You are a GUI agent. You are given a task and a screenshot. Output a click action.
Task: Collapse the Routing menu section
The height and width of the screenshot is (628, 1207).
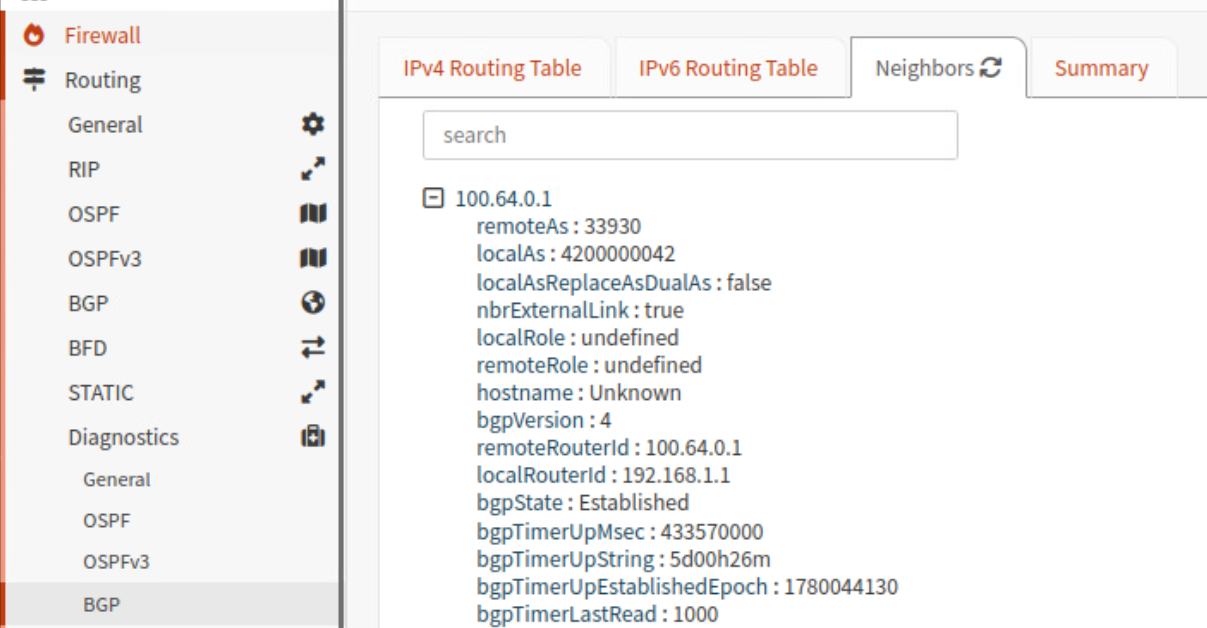[x=103, y=80]
